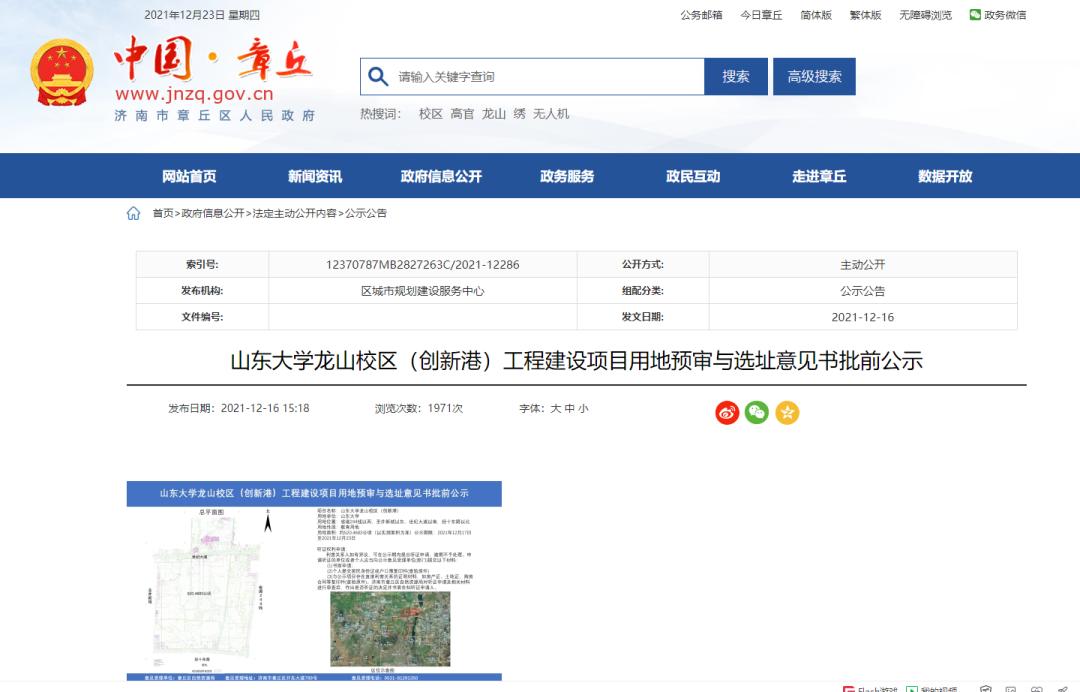Viewport: 1080px width, 692px height.
Task: Enable 无障碍浏览 accessibility browsing
Action: 926,15
